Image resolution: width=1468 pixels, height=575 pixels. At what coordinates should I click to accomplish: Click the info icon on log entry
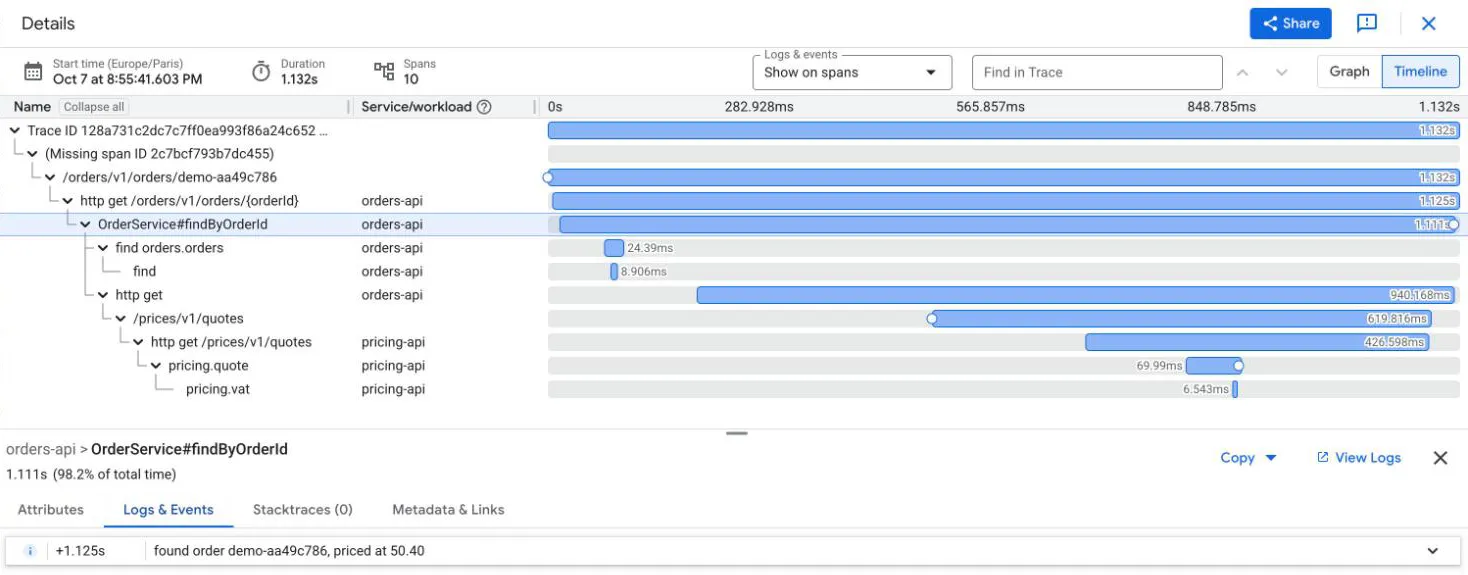click(x=30, y=551)
